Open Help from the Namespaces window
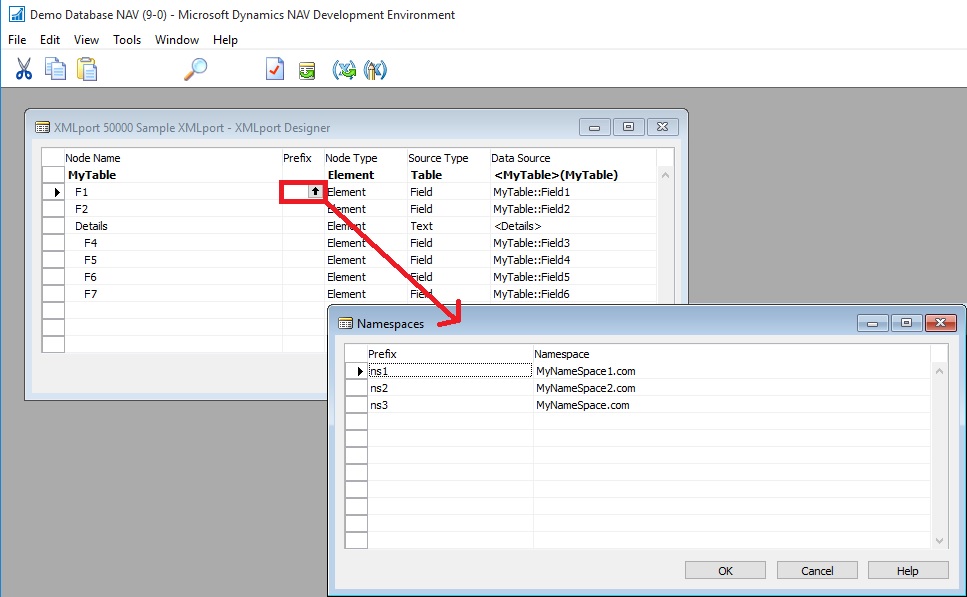 [907, 570]
